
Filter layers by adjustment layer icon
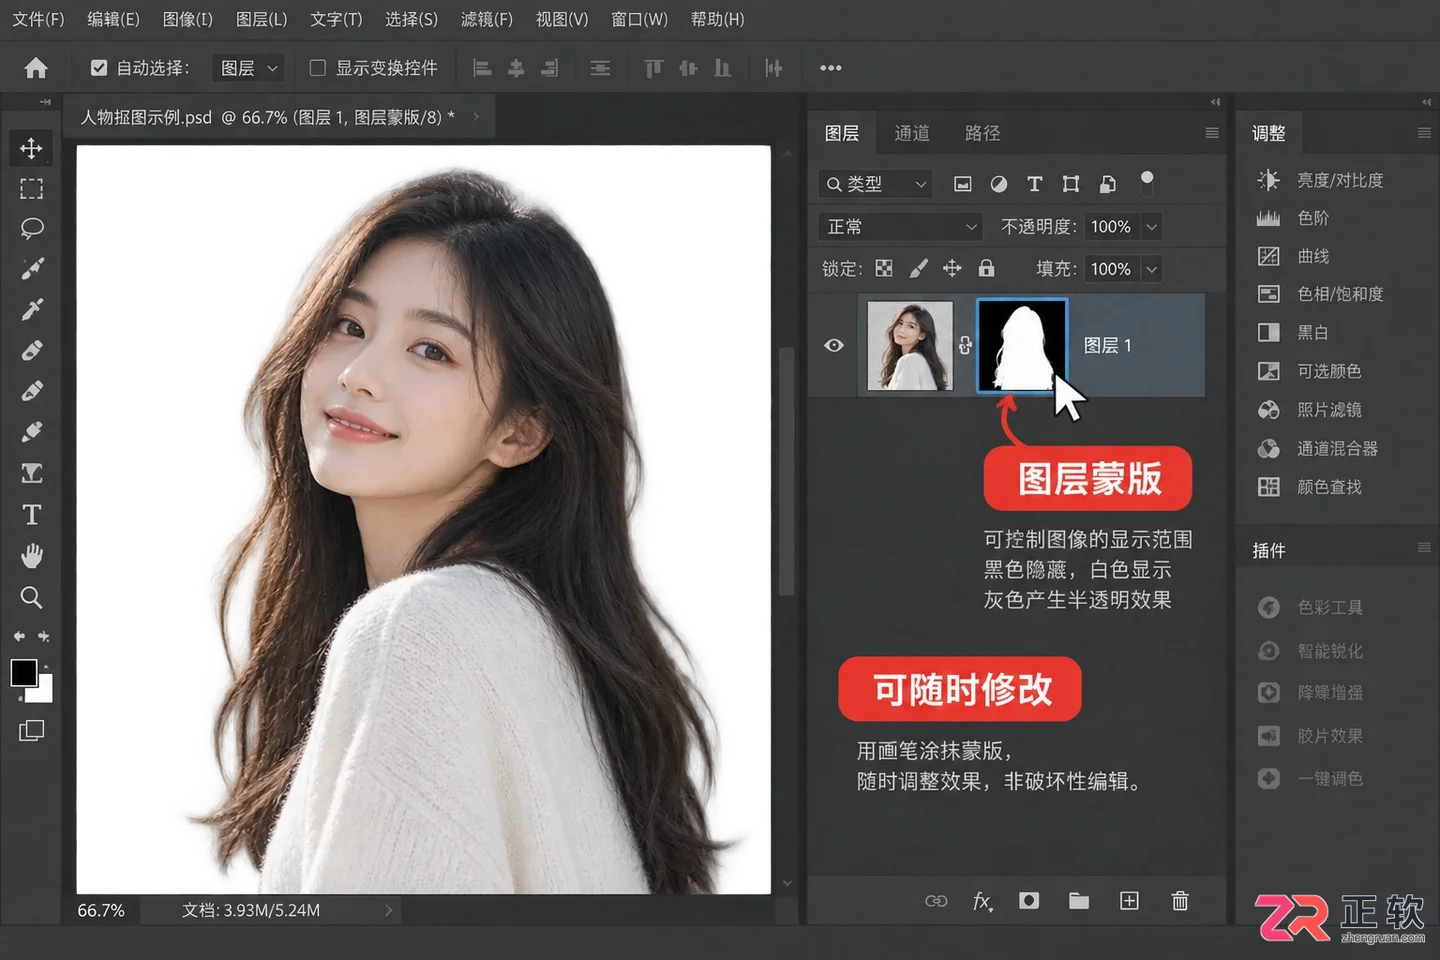pos(998,183)
